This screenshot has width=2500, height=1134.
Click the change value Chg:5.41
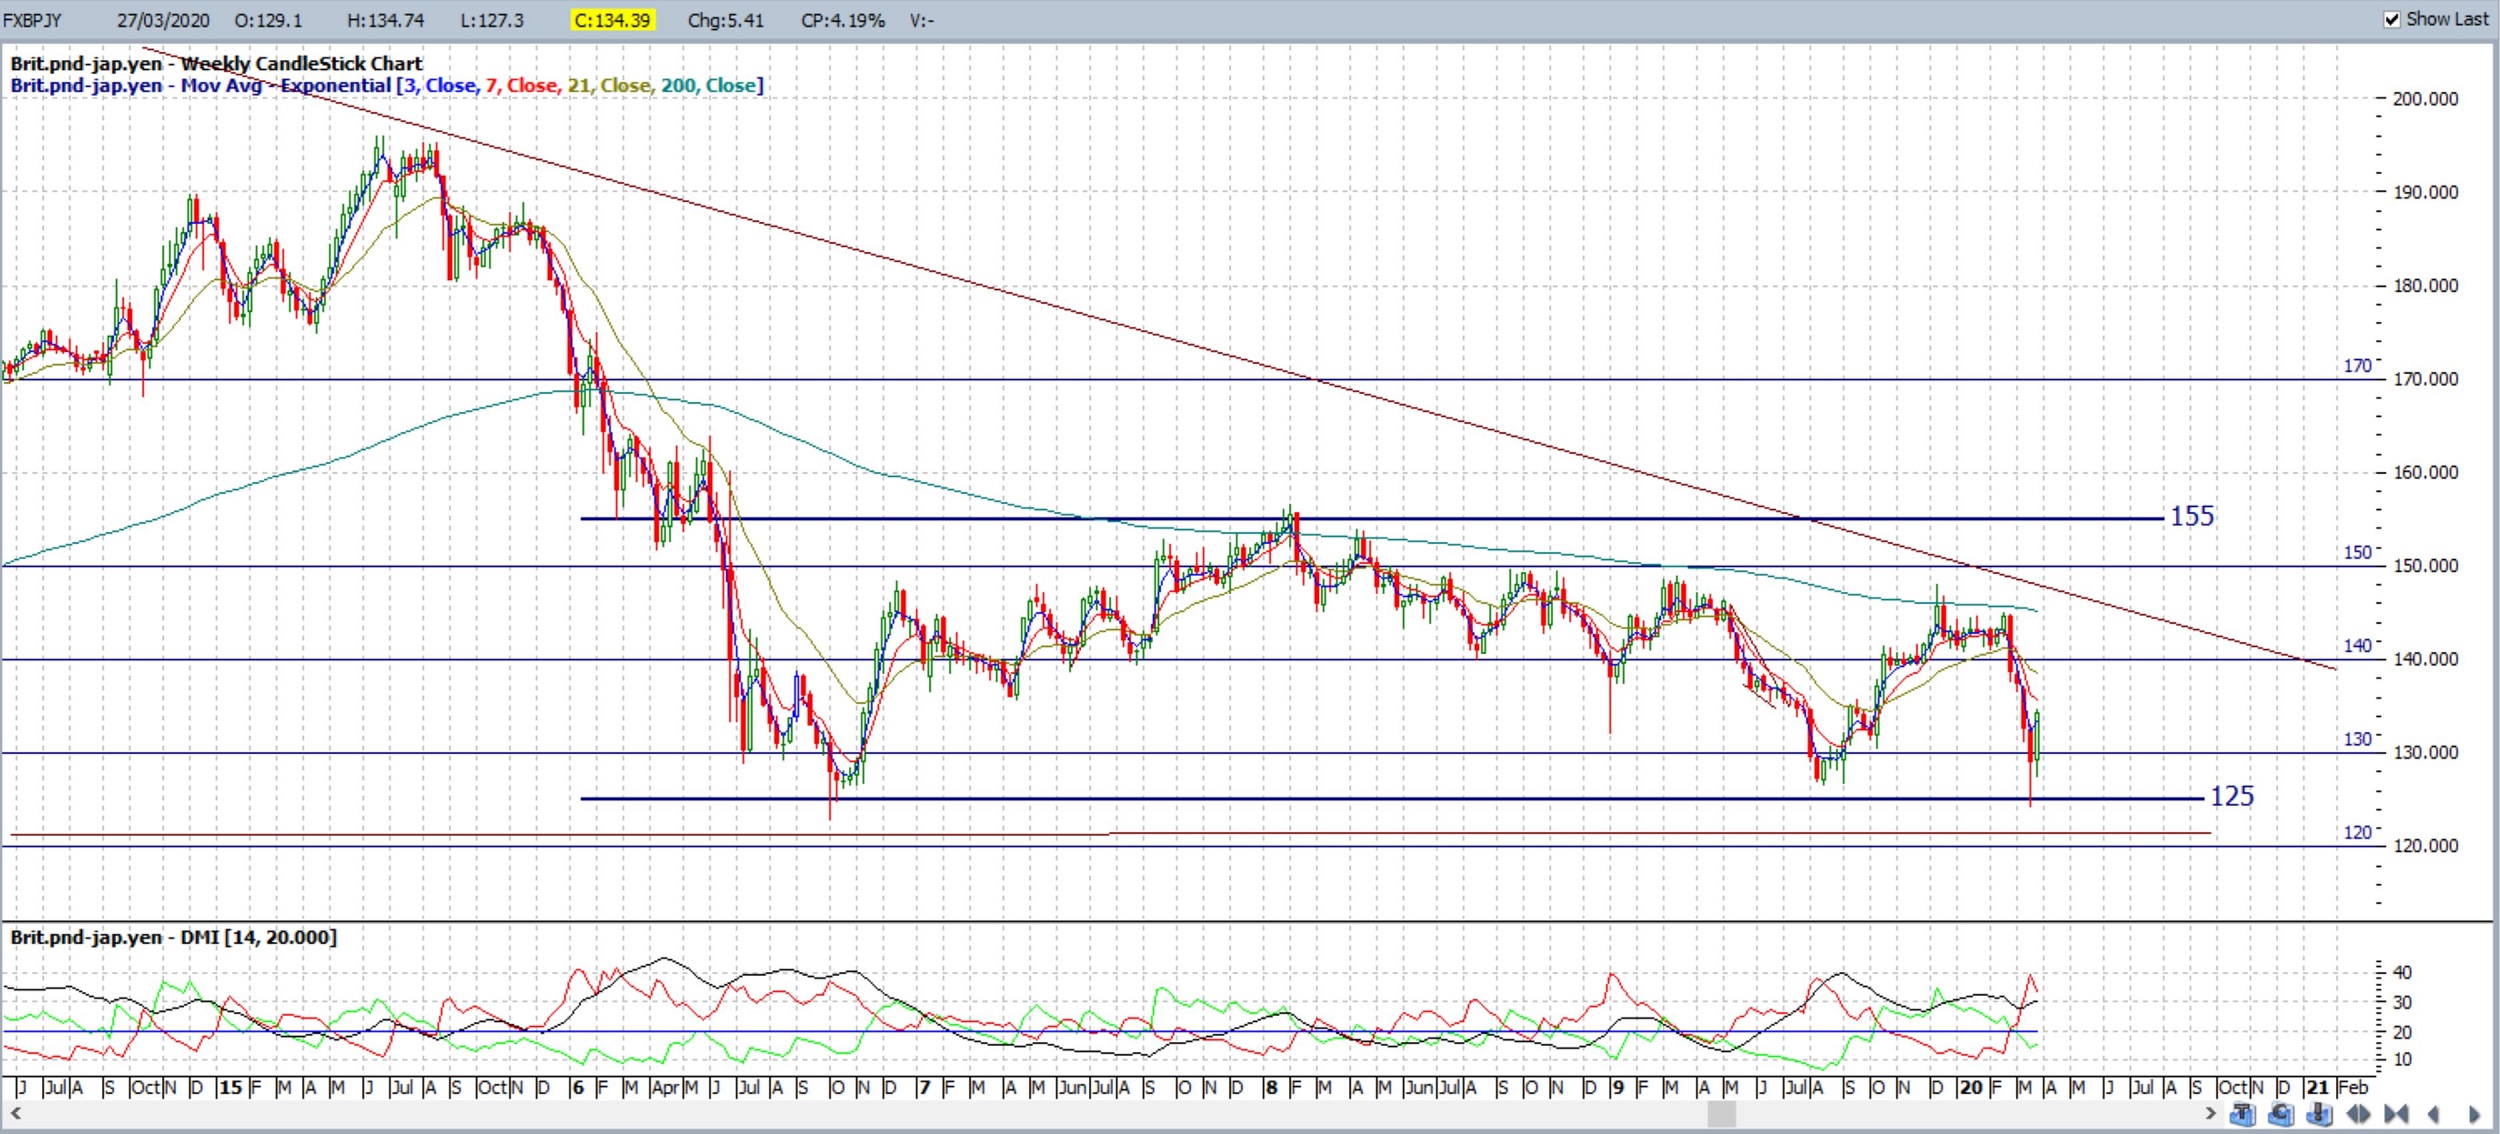[x=725, y=20]
